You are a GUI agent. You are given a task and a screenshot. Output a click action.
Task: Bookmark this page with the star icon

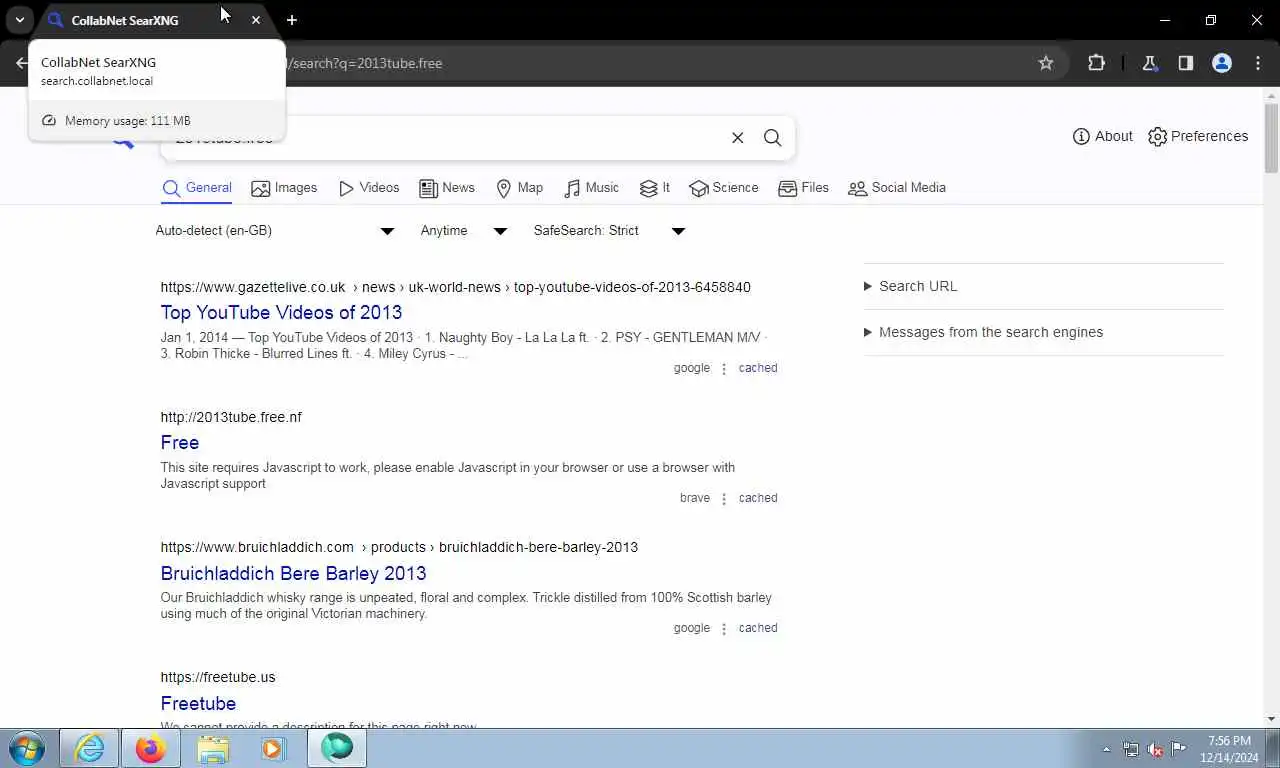[x=1046, y=63]
